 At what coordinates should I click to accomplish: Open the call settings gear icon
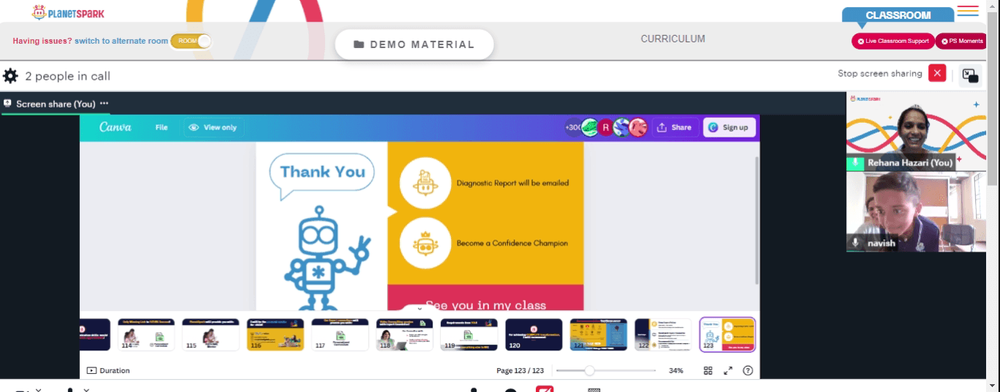tap(10, 76)
